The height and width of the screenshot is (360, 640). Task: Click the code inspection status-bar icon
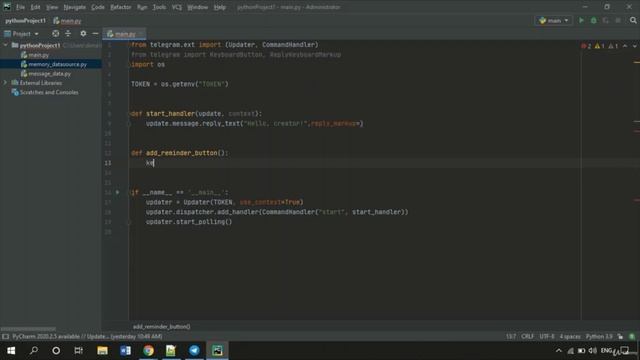(x=632, y=337)
